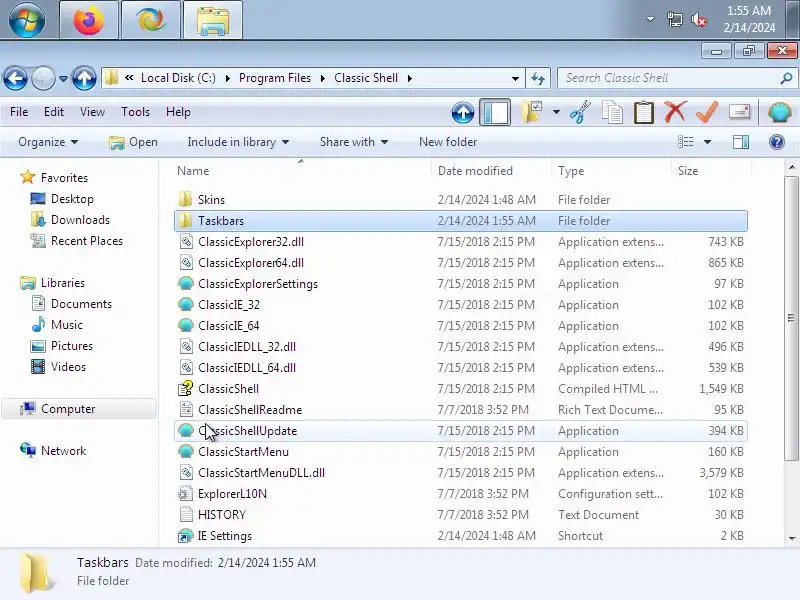Click Local Disk (C:) breadcrumb
Screen dimensions: 800x600
point(178,78)
